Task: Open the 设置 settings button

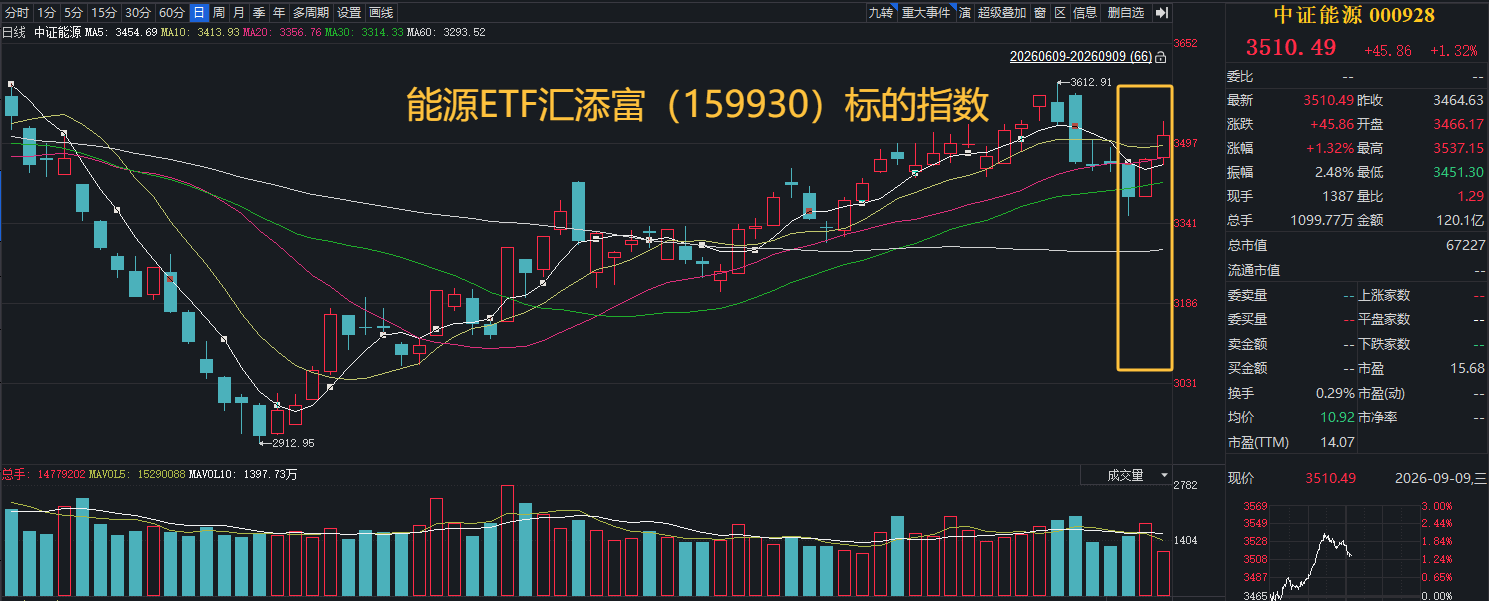Action: pos(349,13)
